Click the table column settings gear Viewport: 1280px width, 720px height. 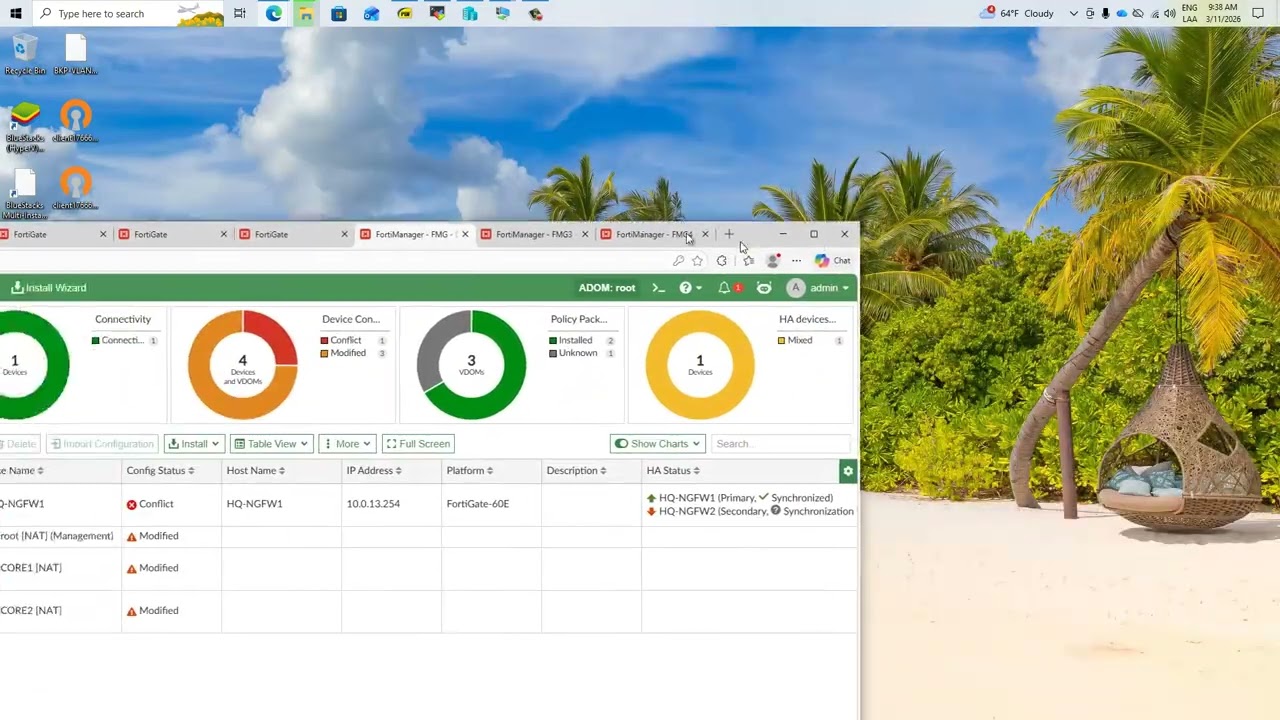848,471
